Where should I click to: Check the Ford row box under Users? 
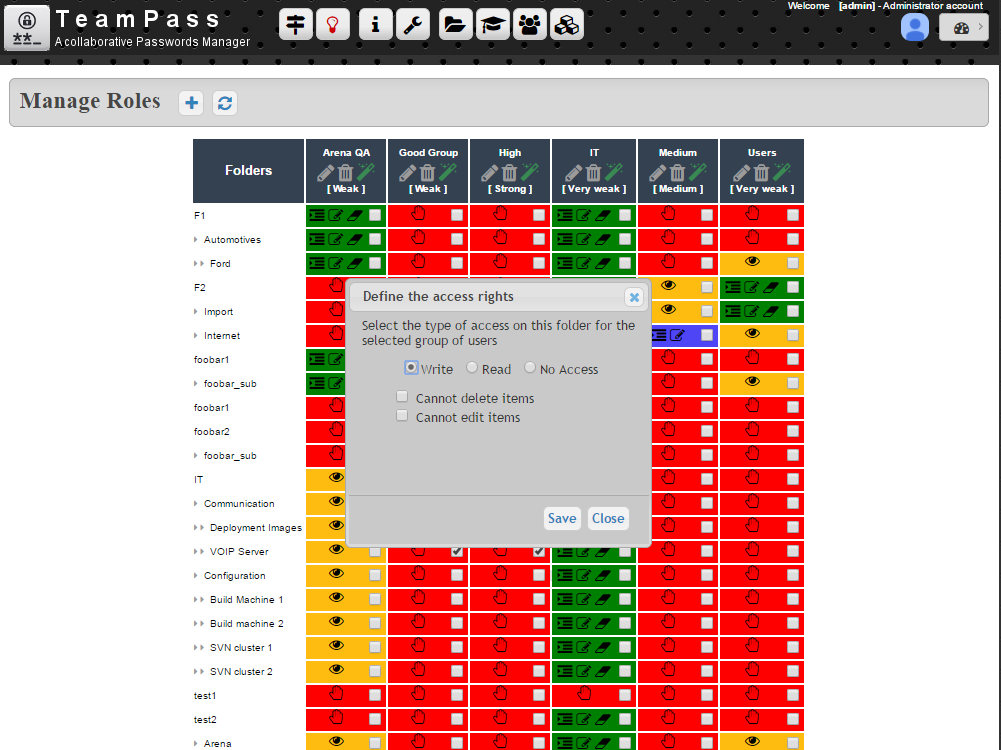point(793,263)
